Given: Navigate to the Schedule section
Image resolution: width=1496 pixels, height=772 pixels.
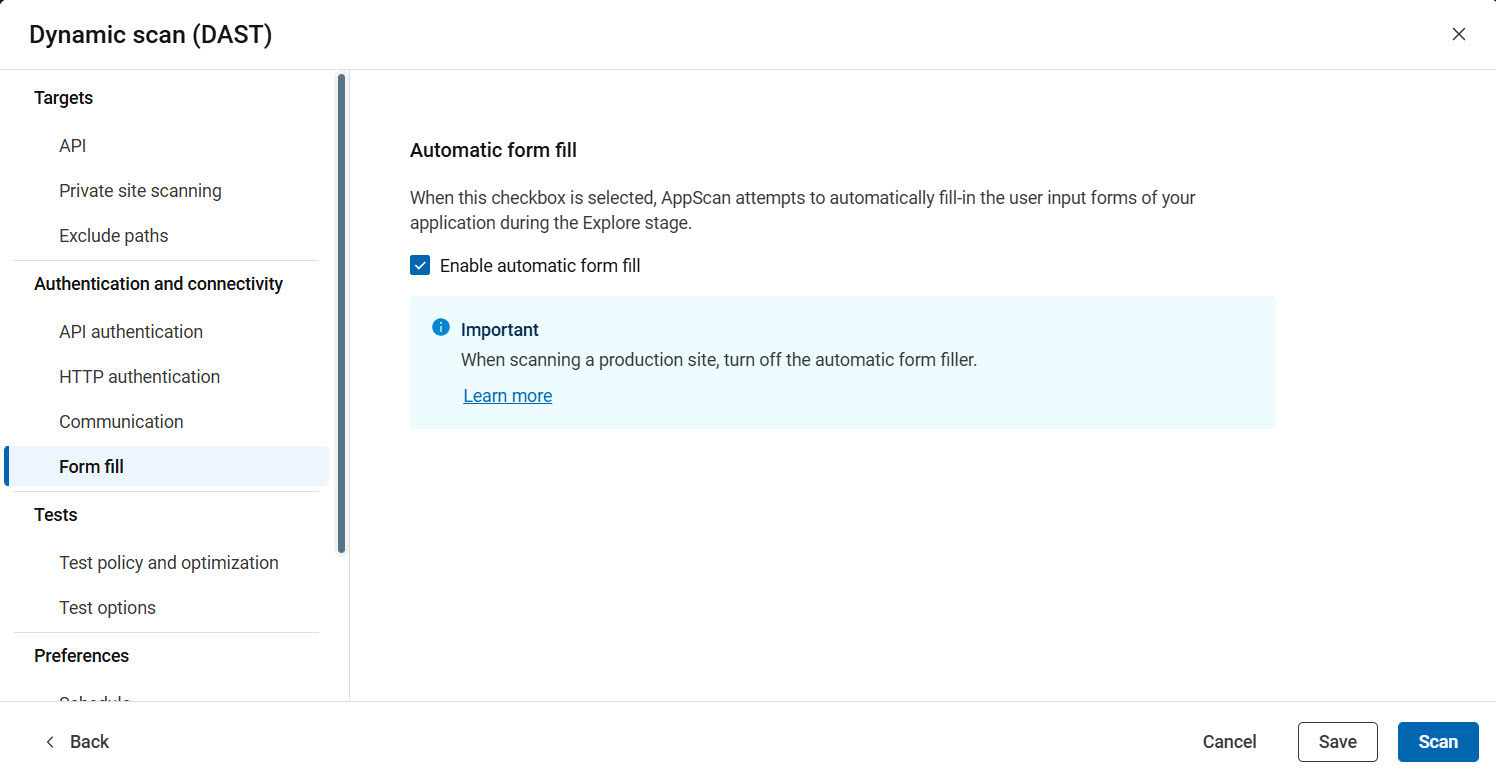Looking at the screenshot, I should [94, 700].
